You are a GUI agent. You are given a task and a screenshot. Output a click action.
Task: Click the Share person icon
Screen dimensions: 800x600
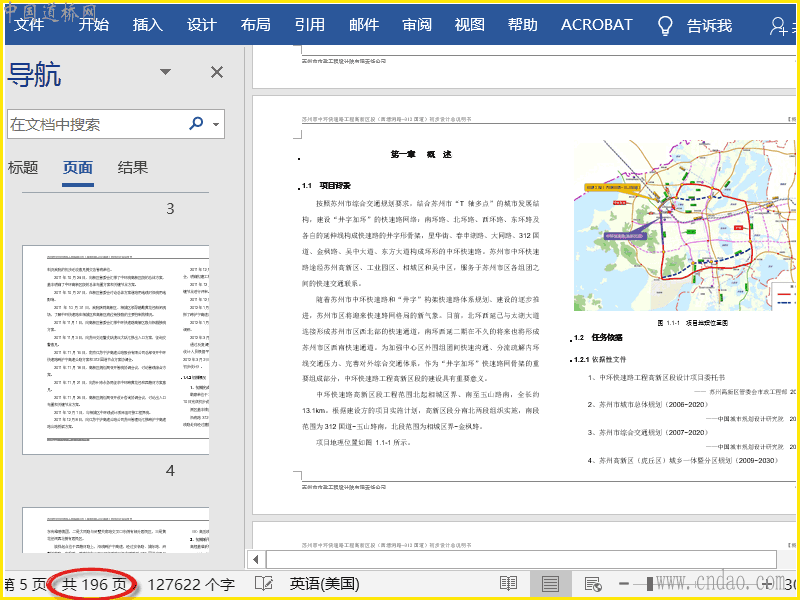tap(780, 25)
